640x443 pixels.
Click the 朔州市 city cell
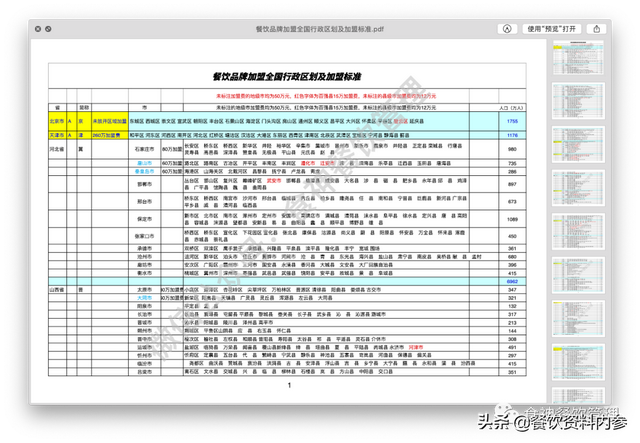point(144,331)
